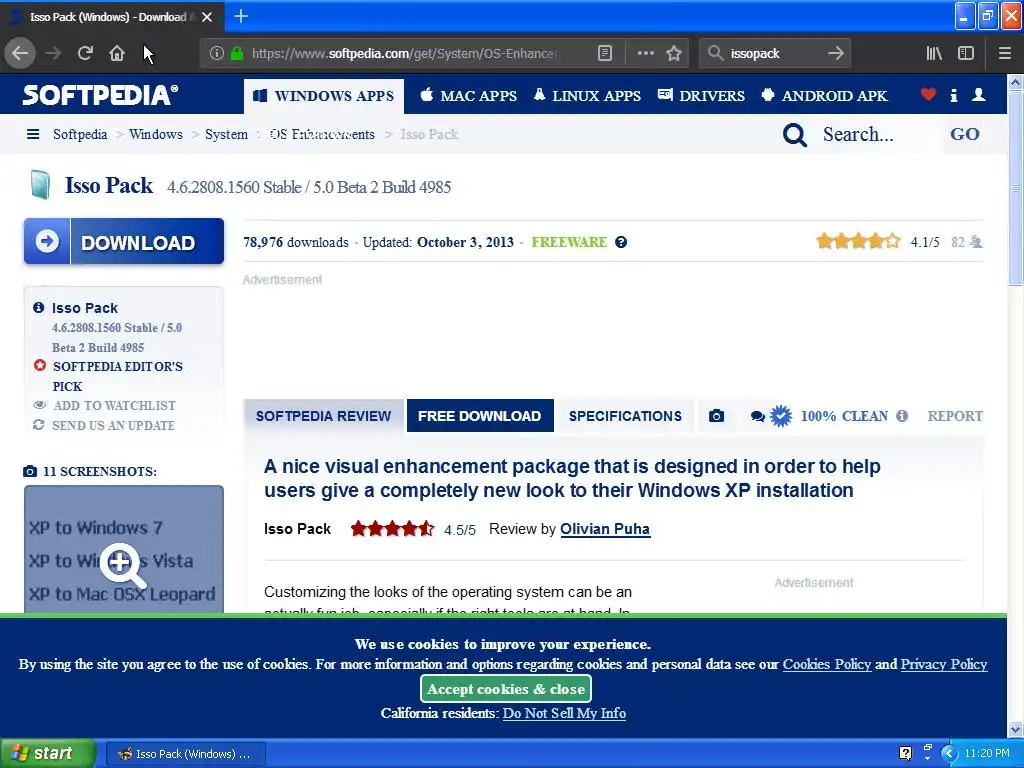
Task: Reload the page with the refresh icon
Action: point(85,53)
